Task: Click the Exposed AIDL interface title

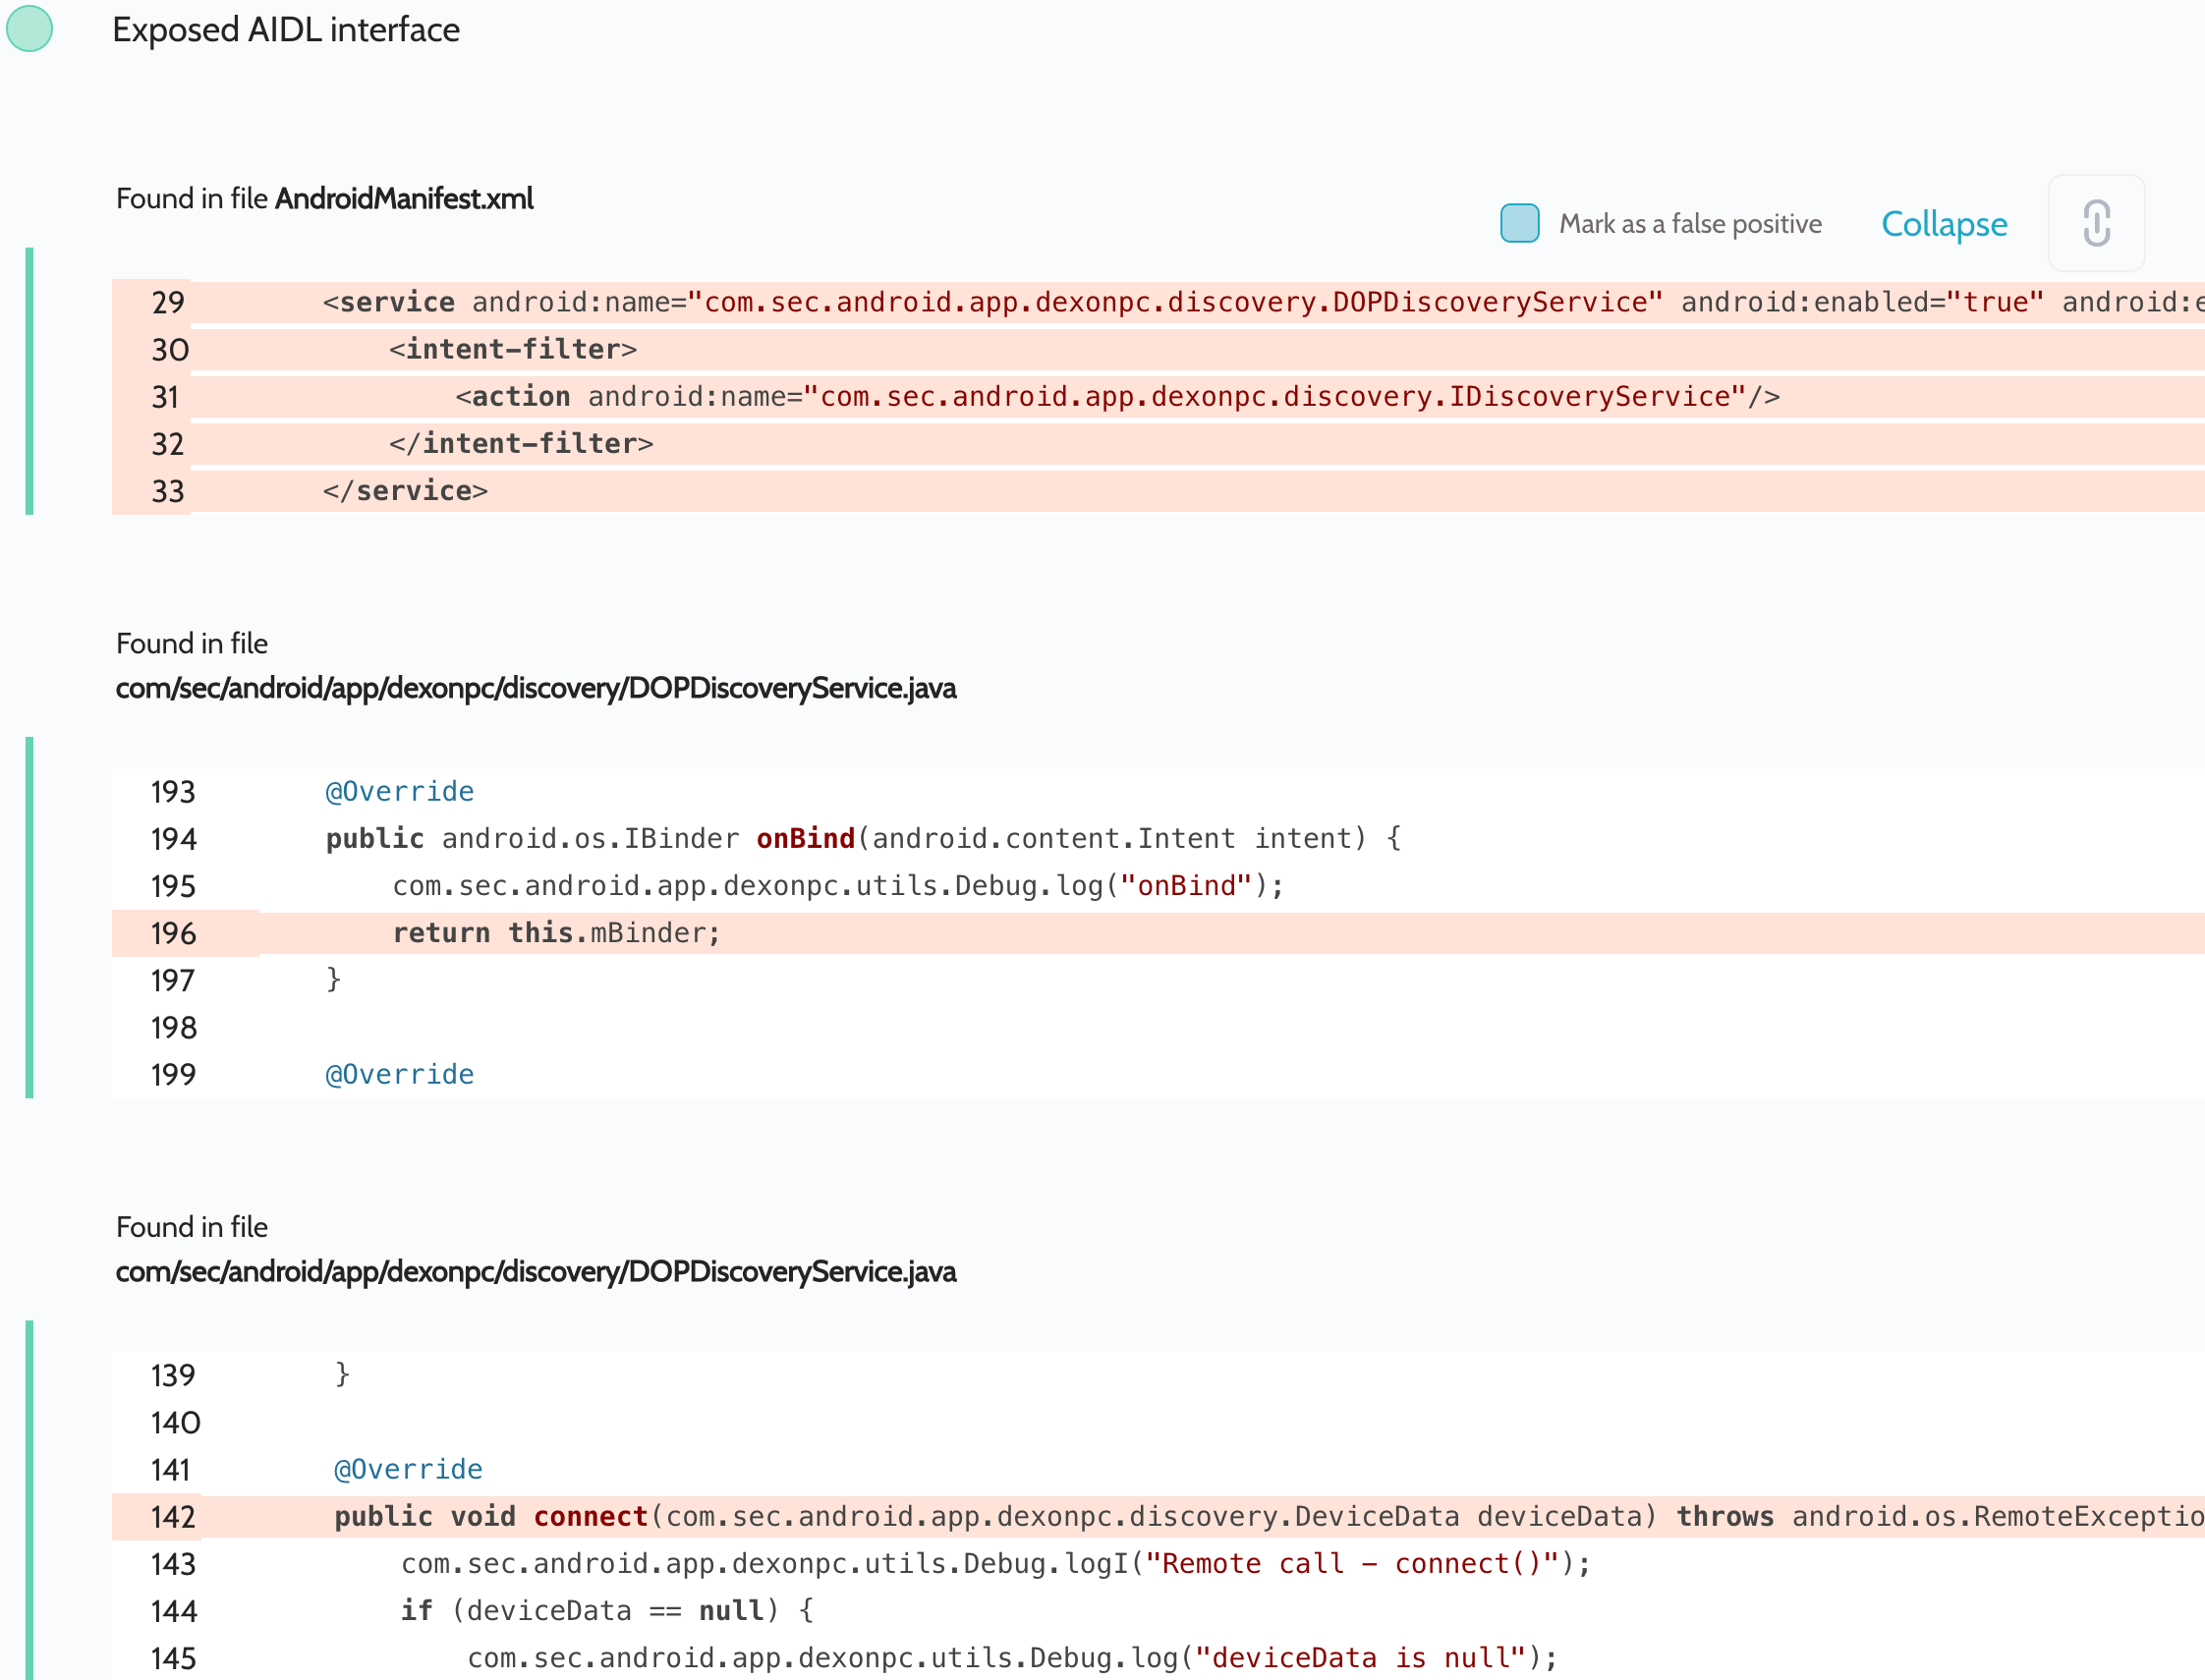Action: click(286, 30)
